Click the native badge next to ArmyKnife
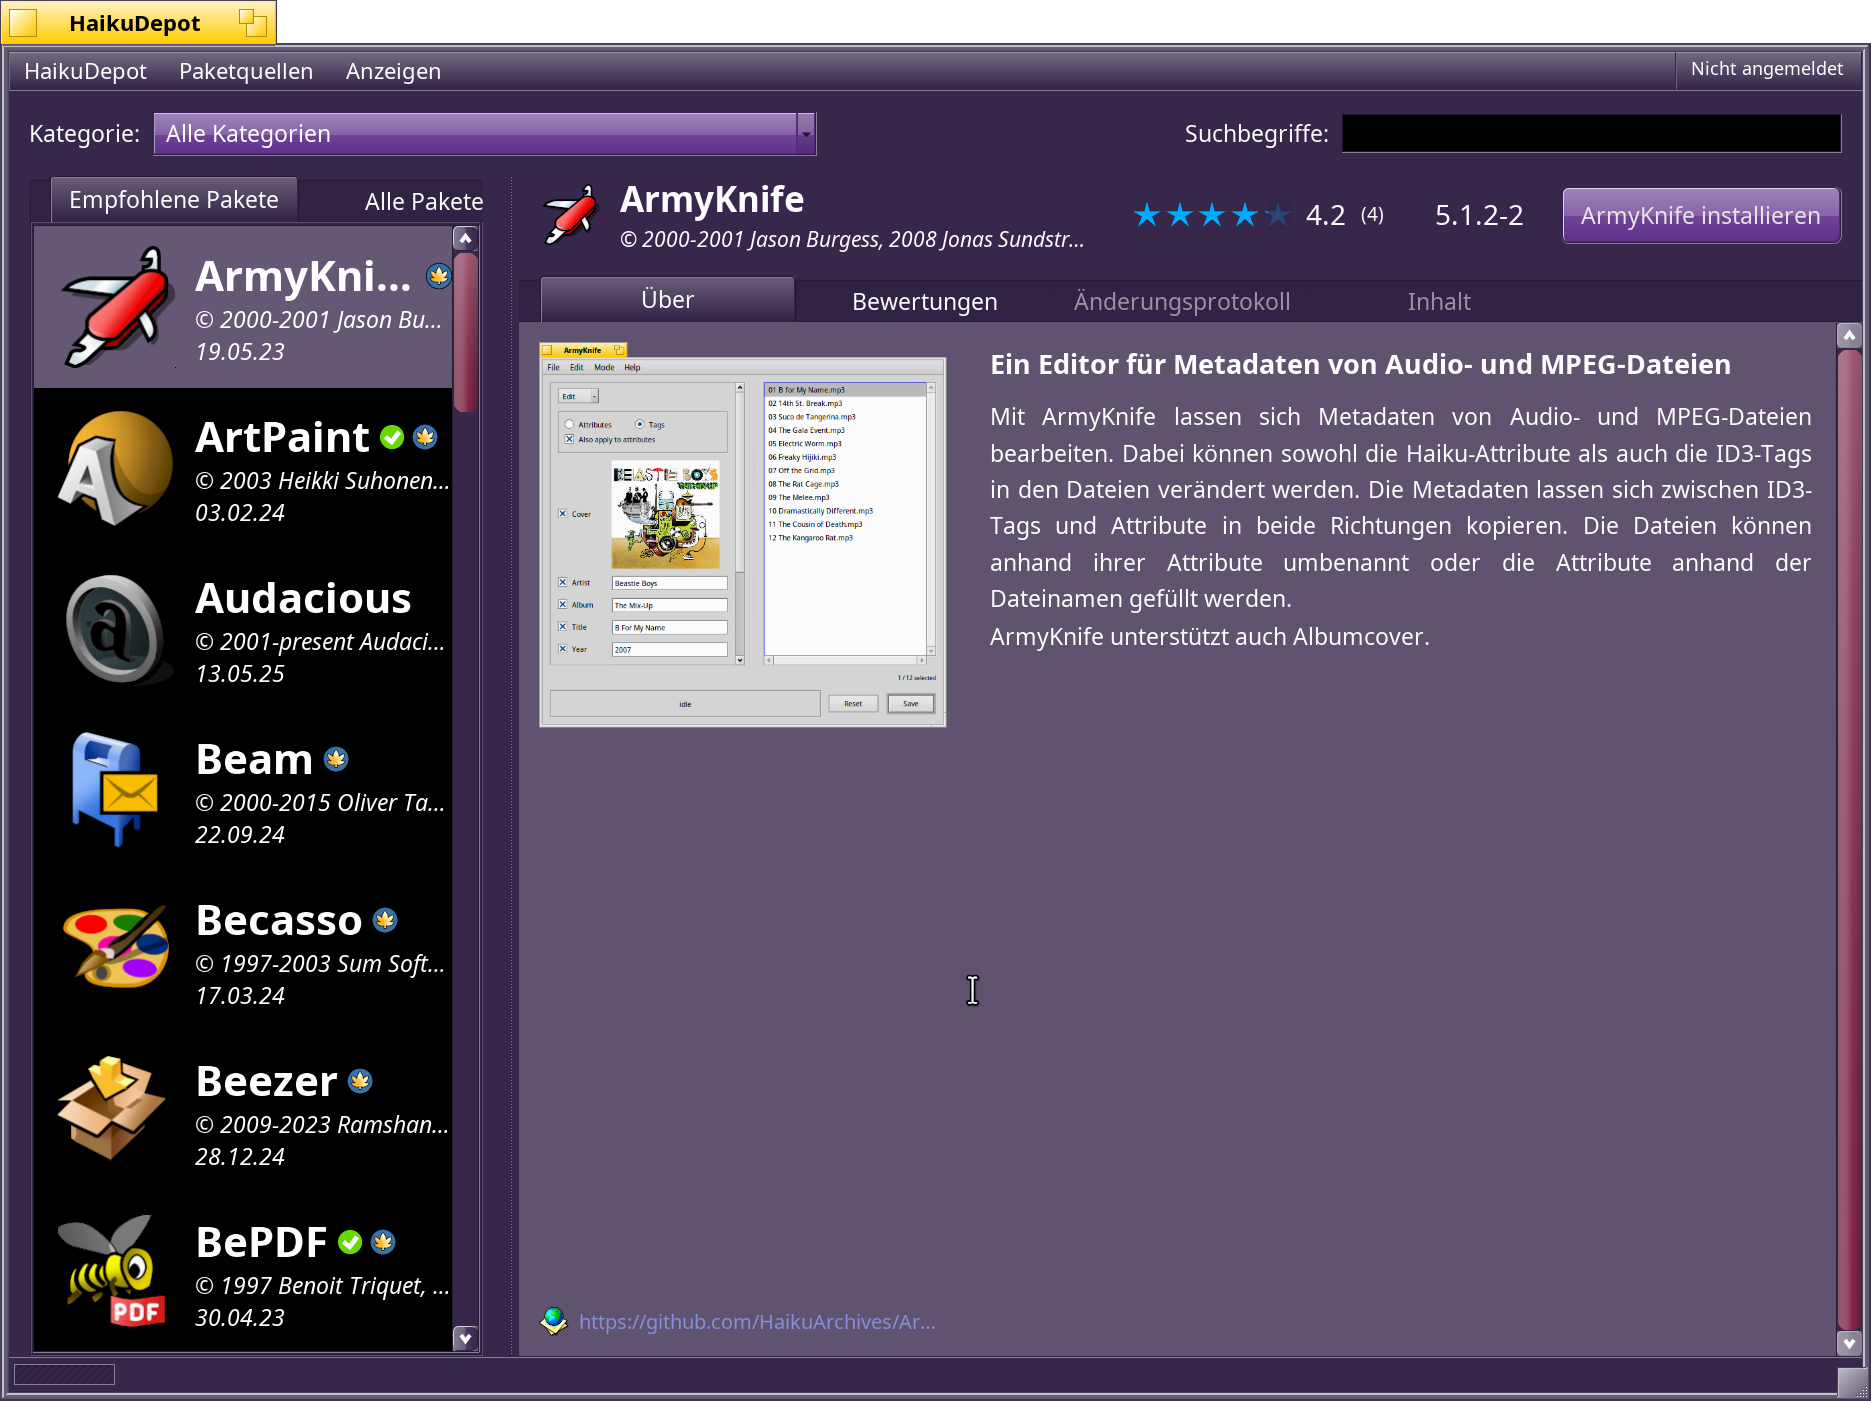The height and width of the screenshot is (1401, 1871). pyautogui.click(x=439, y=276)
